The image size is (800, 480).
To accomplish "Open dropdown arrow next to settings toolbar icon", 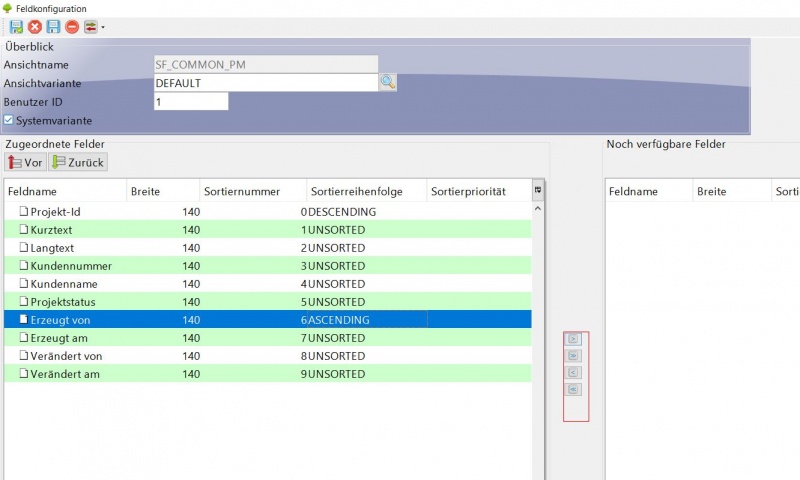I will pyautogui.click(x=102, y=27).
